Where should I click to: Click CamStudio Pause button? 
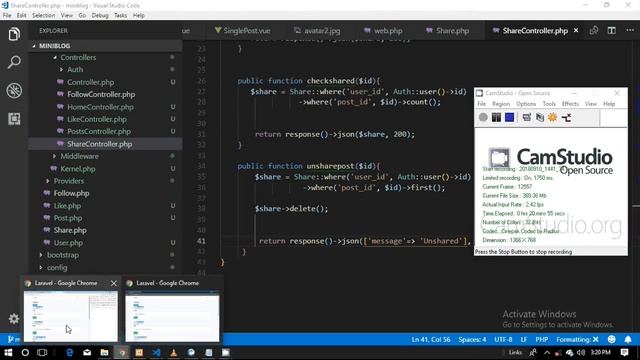496,118
